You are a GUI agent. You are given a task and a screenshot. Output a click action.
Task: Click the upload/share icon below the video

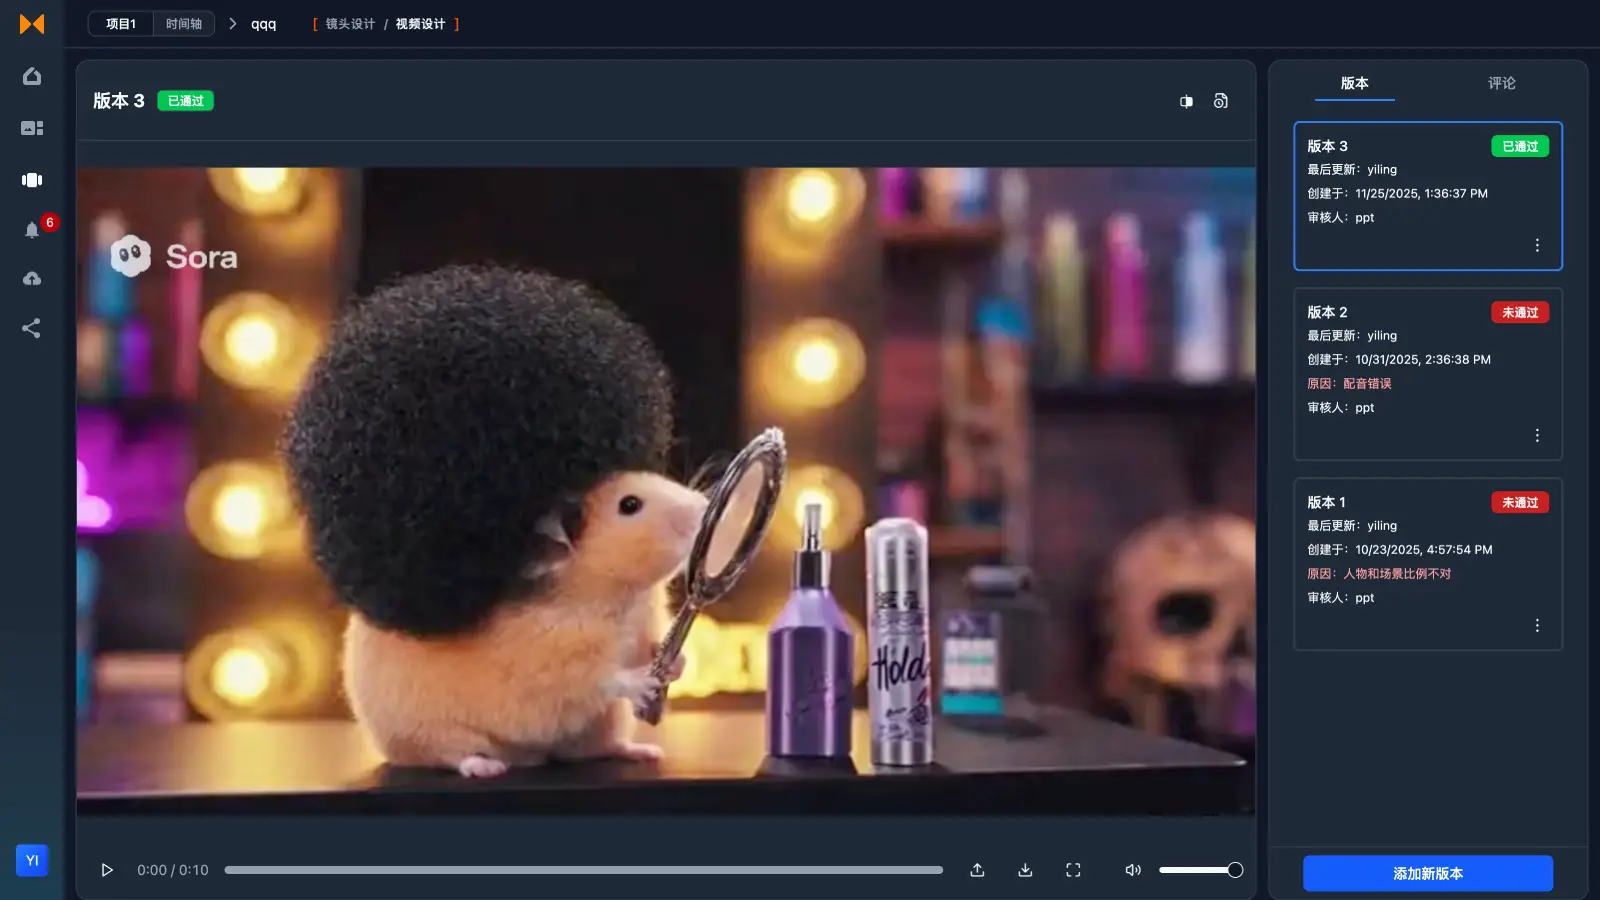977,870
